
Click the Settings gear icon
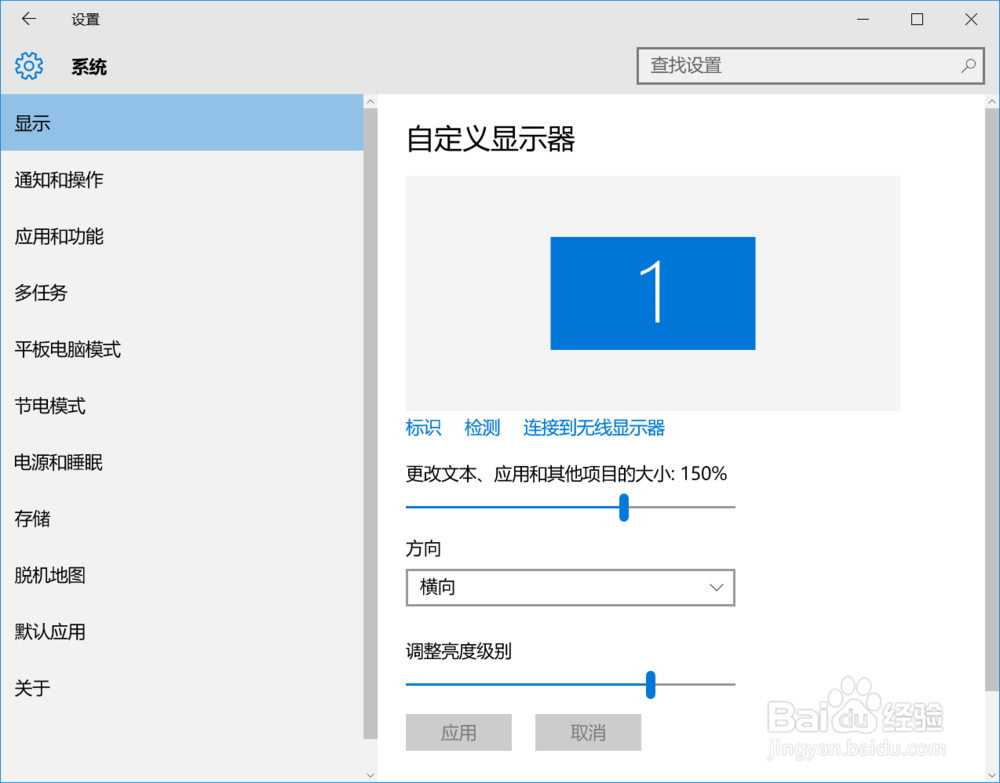29,65
